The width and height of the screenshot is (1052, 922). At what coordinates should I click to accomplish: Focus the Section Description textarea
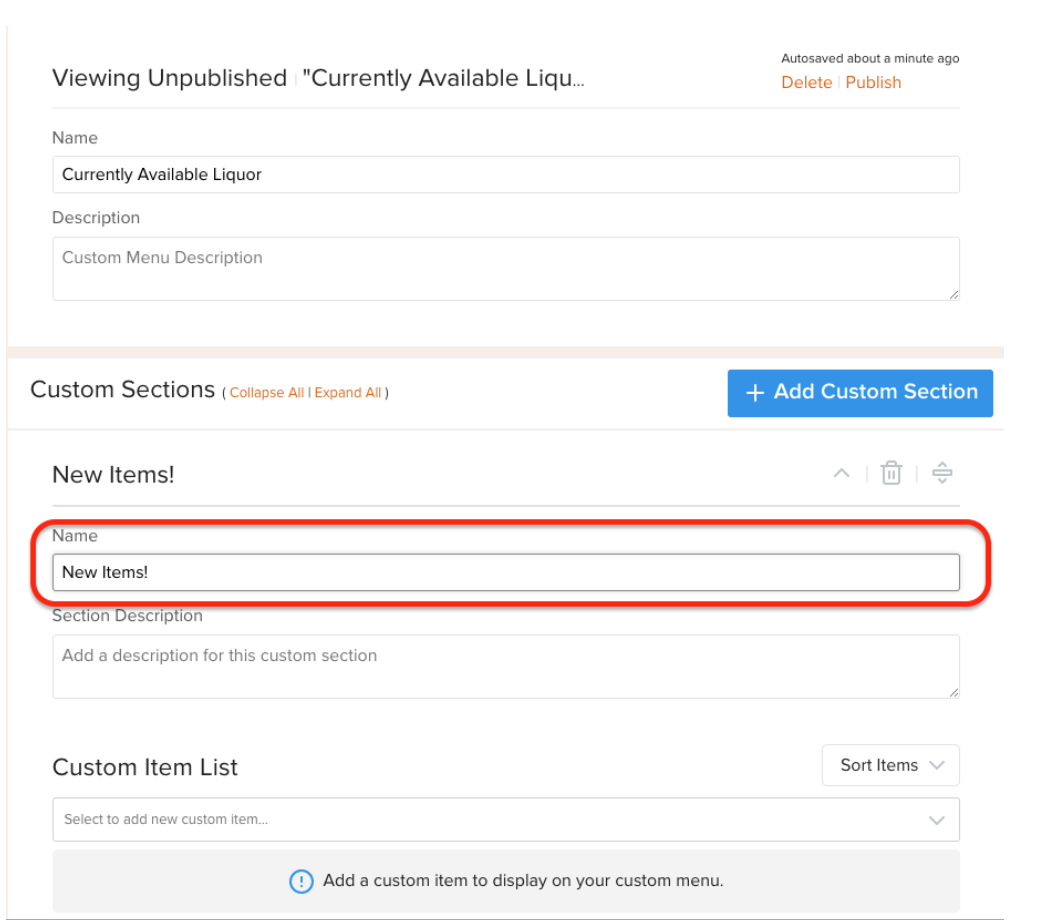pos(506,666)
